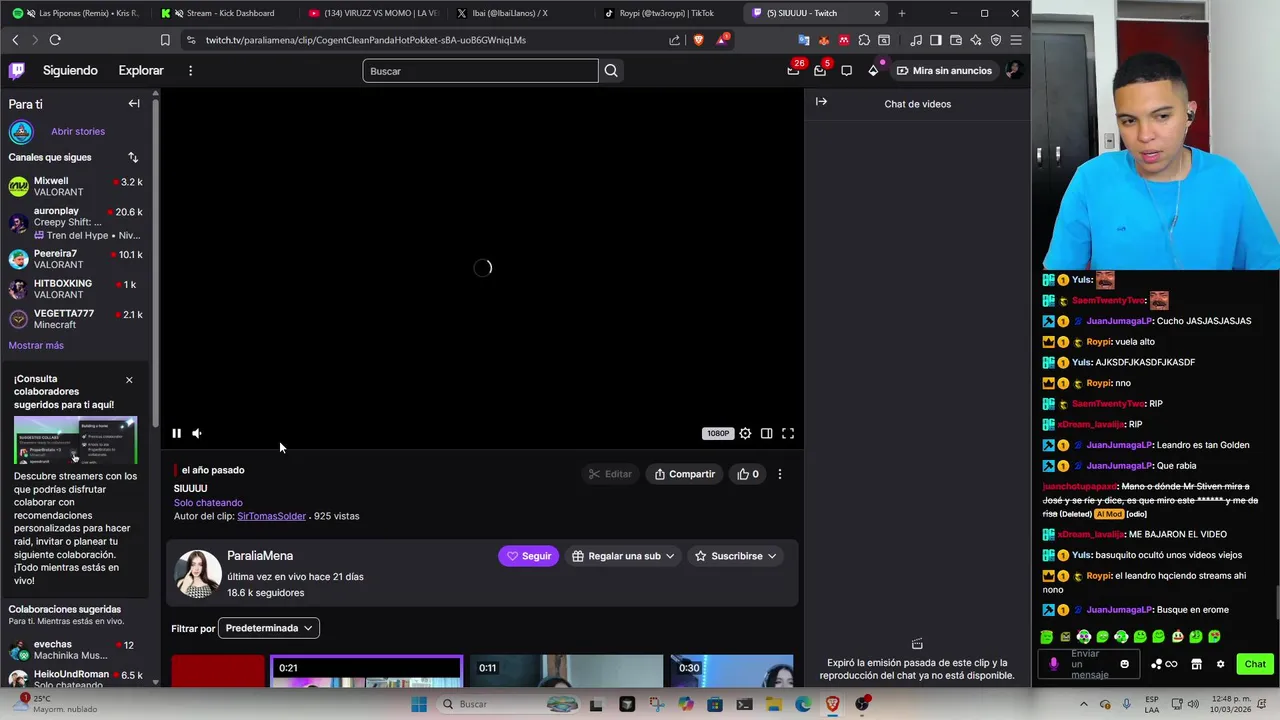Open Twitch notifications with badge 26
This screenshot has height=720, width=1280.
(793, 70)
